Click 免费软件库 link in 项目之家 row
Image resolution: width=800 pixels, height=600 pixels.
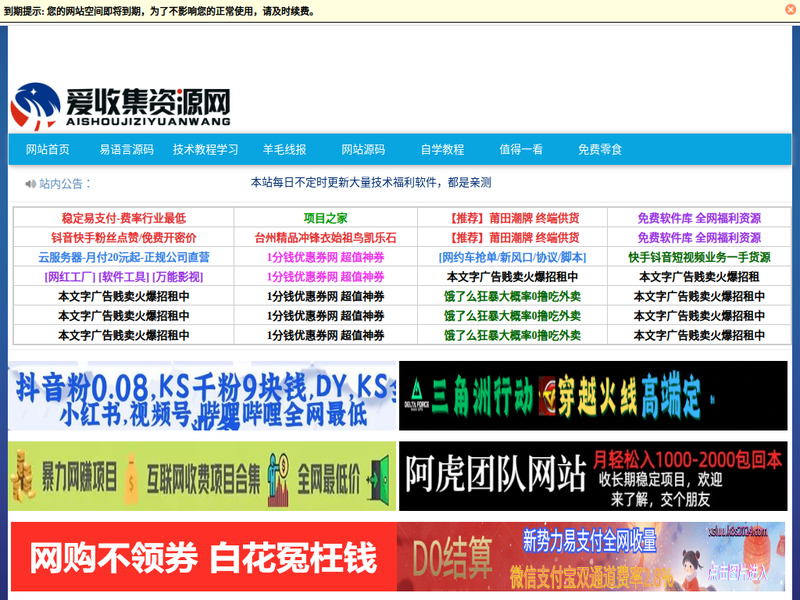tap(699, 218)
